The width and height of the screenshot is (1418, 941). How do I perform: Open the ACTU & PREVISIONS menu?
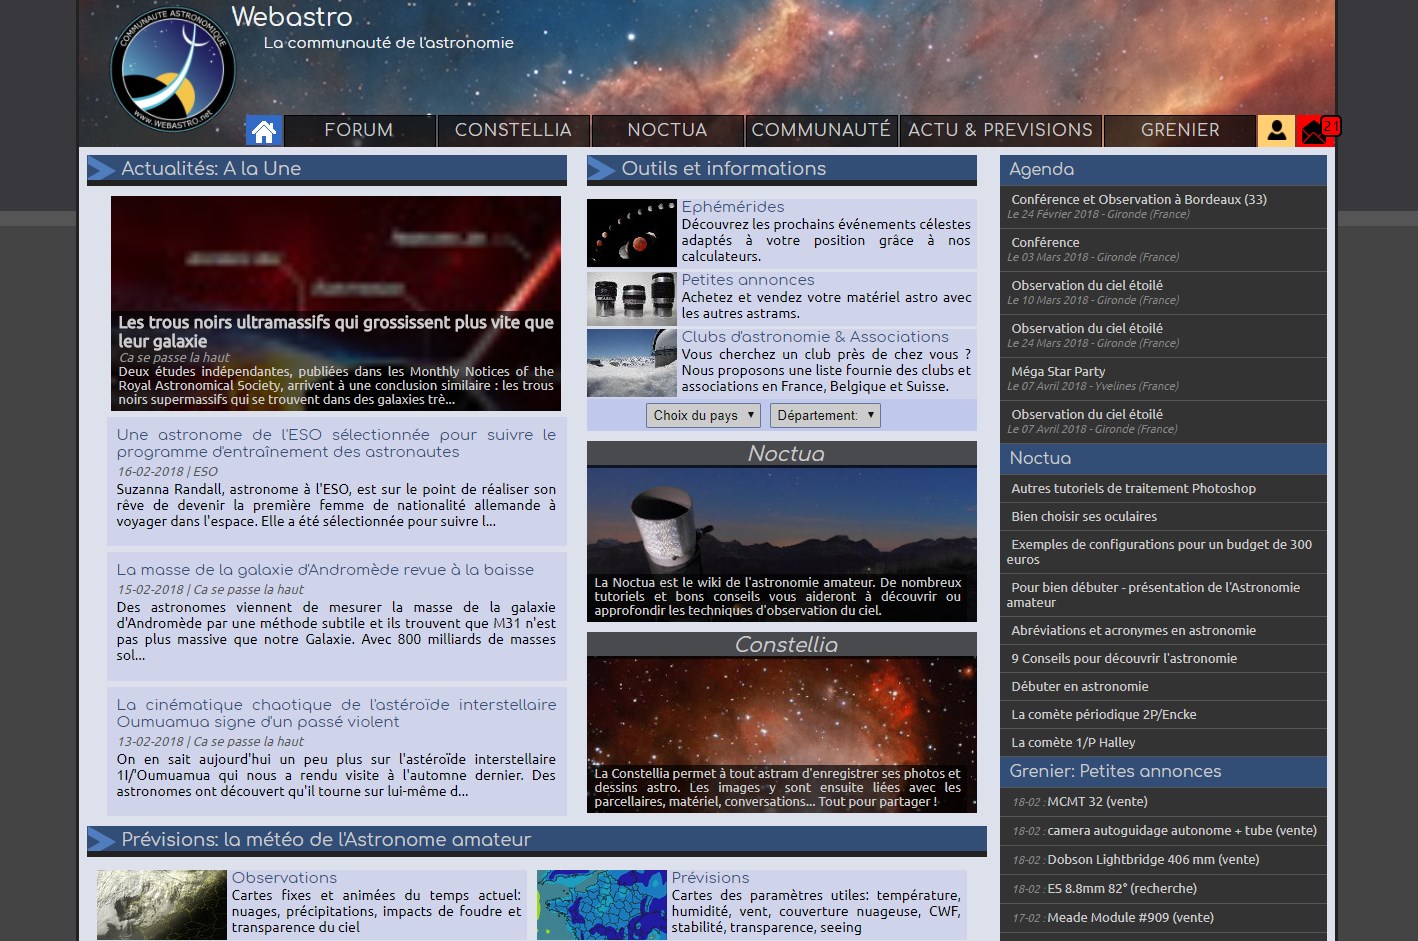click(1000, 131)
